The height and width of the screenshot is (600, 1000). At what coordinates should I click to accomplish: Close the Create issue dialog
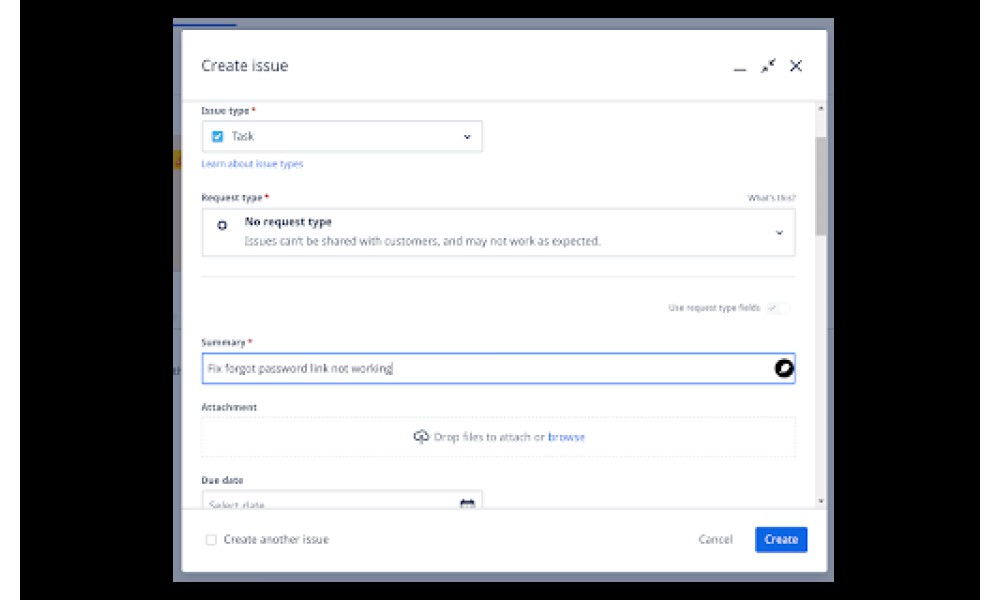click(795, 66)
